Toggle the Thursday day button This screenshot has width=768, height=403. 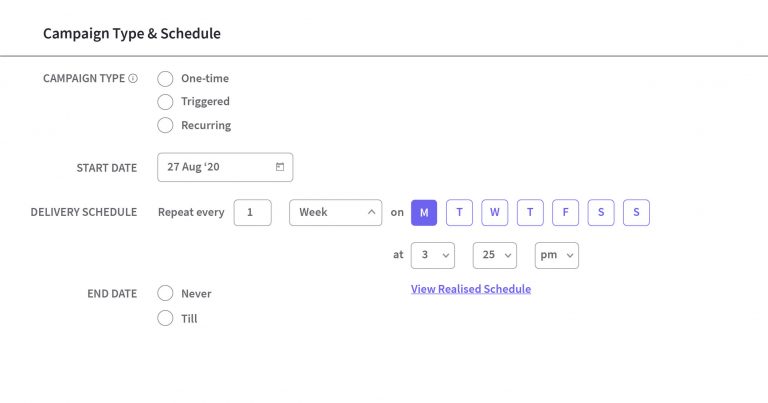(530, 213)
